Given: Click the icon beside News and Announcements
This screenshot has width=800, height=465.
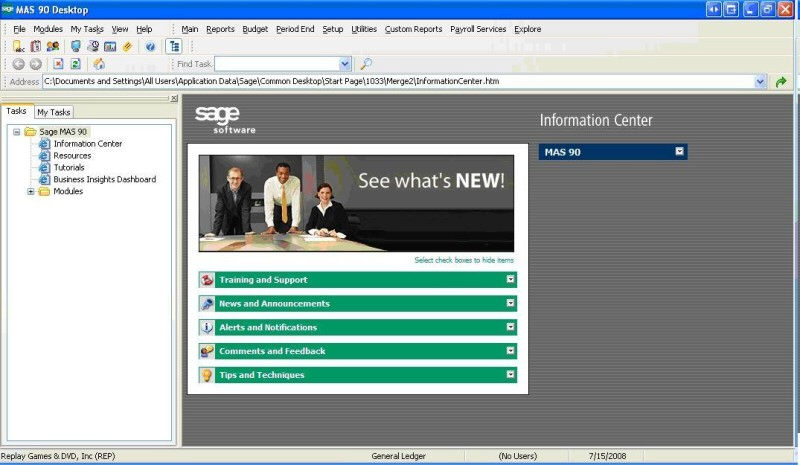Looking at the screenshot, I should coord(207,304).
